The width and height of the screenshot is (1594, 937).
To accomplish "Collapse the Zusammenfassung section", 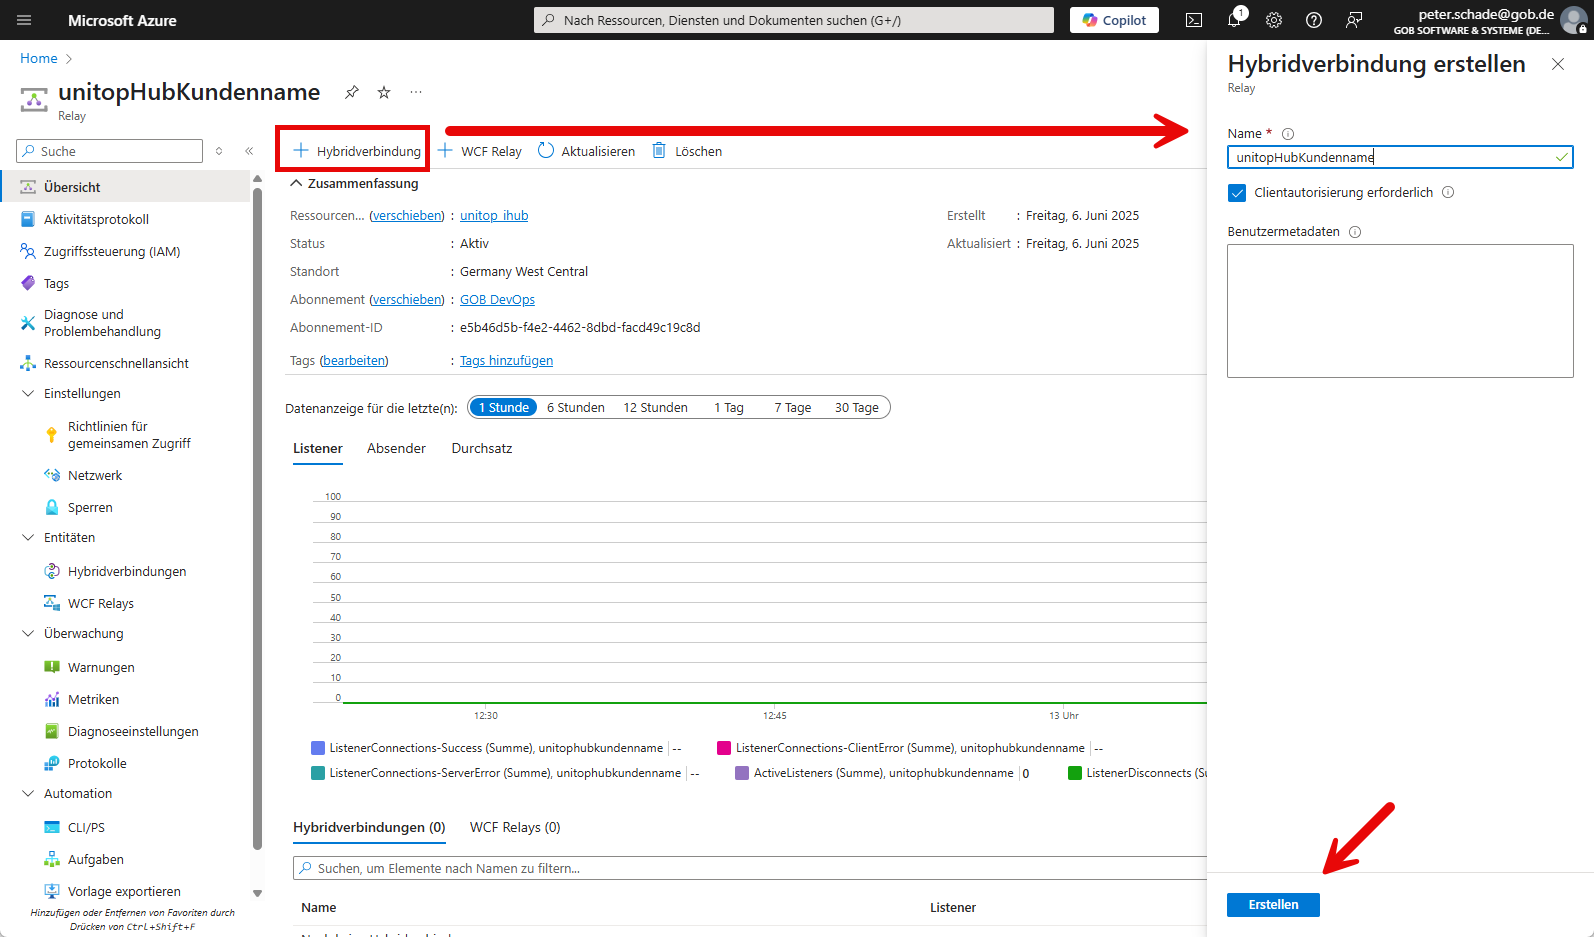I will (296, 184).
